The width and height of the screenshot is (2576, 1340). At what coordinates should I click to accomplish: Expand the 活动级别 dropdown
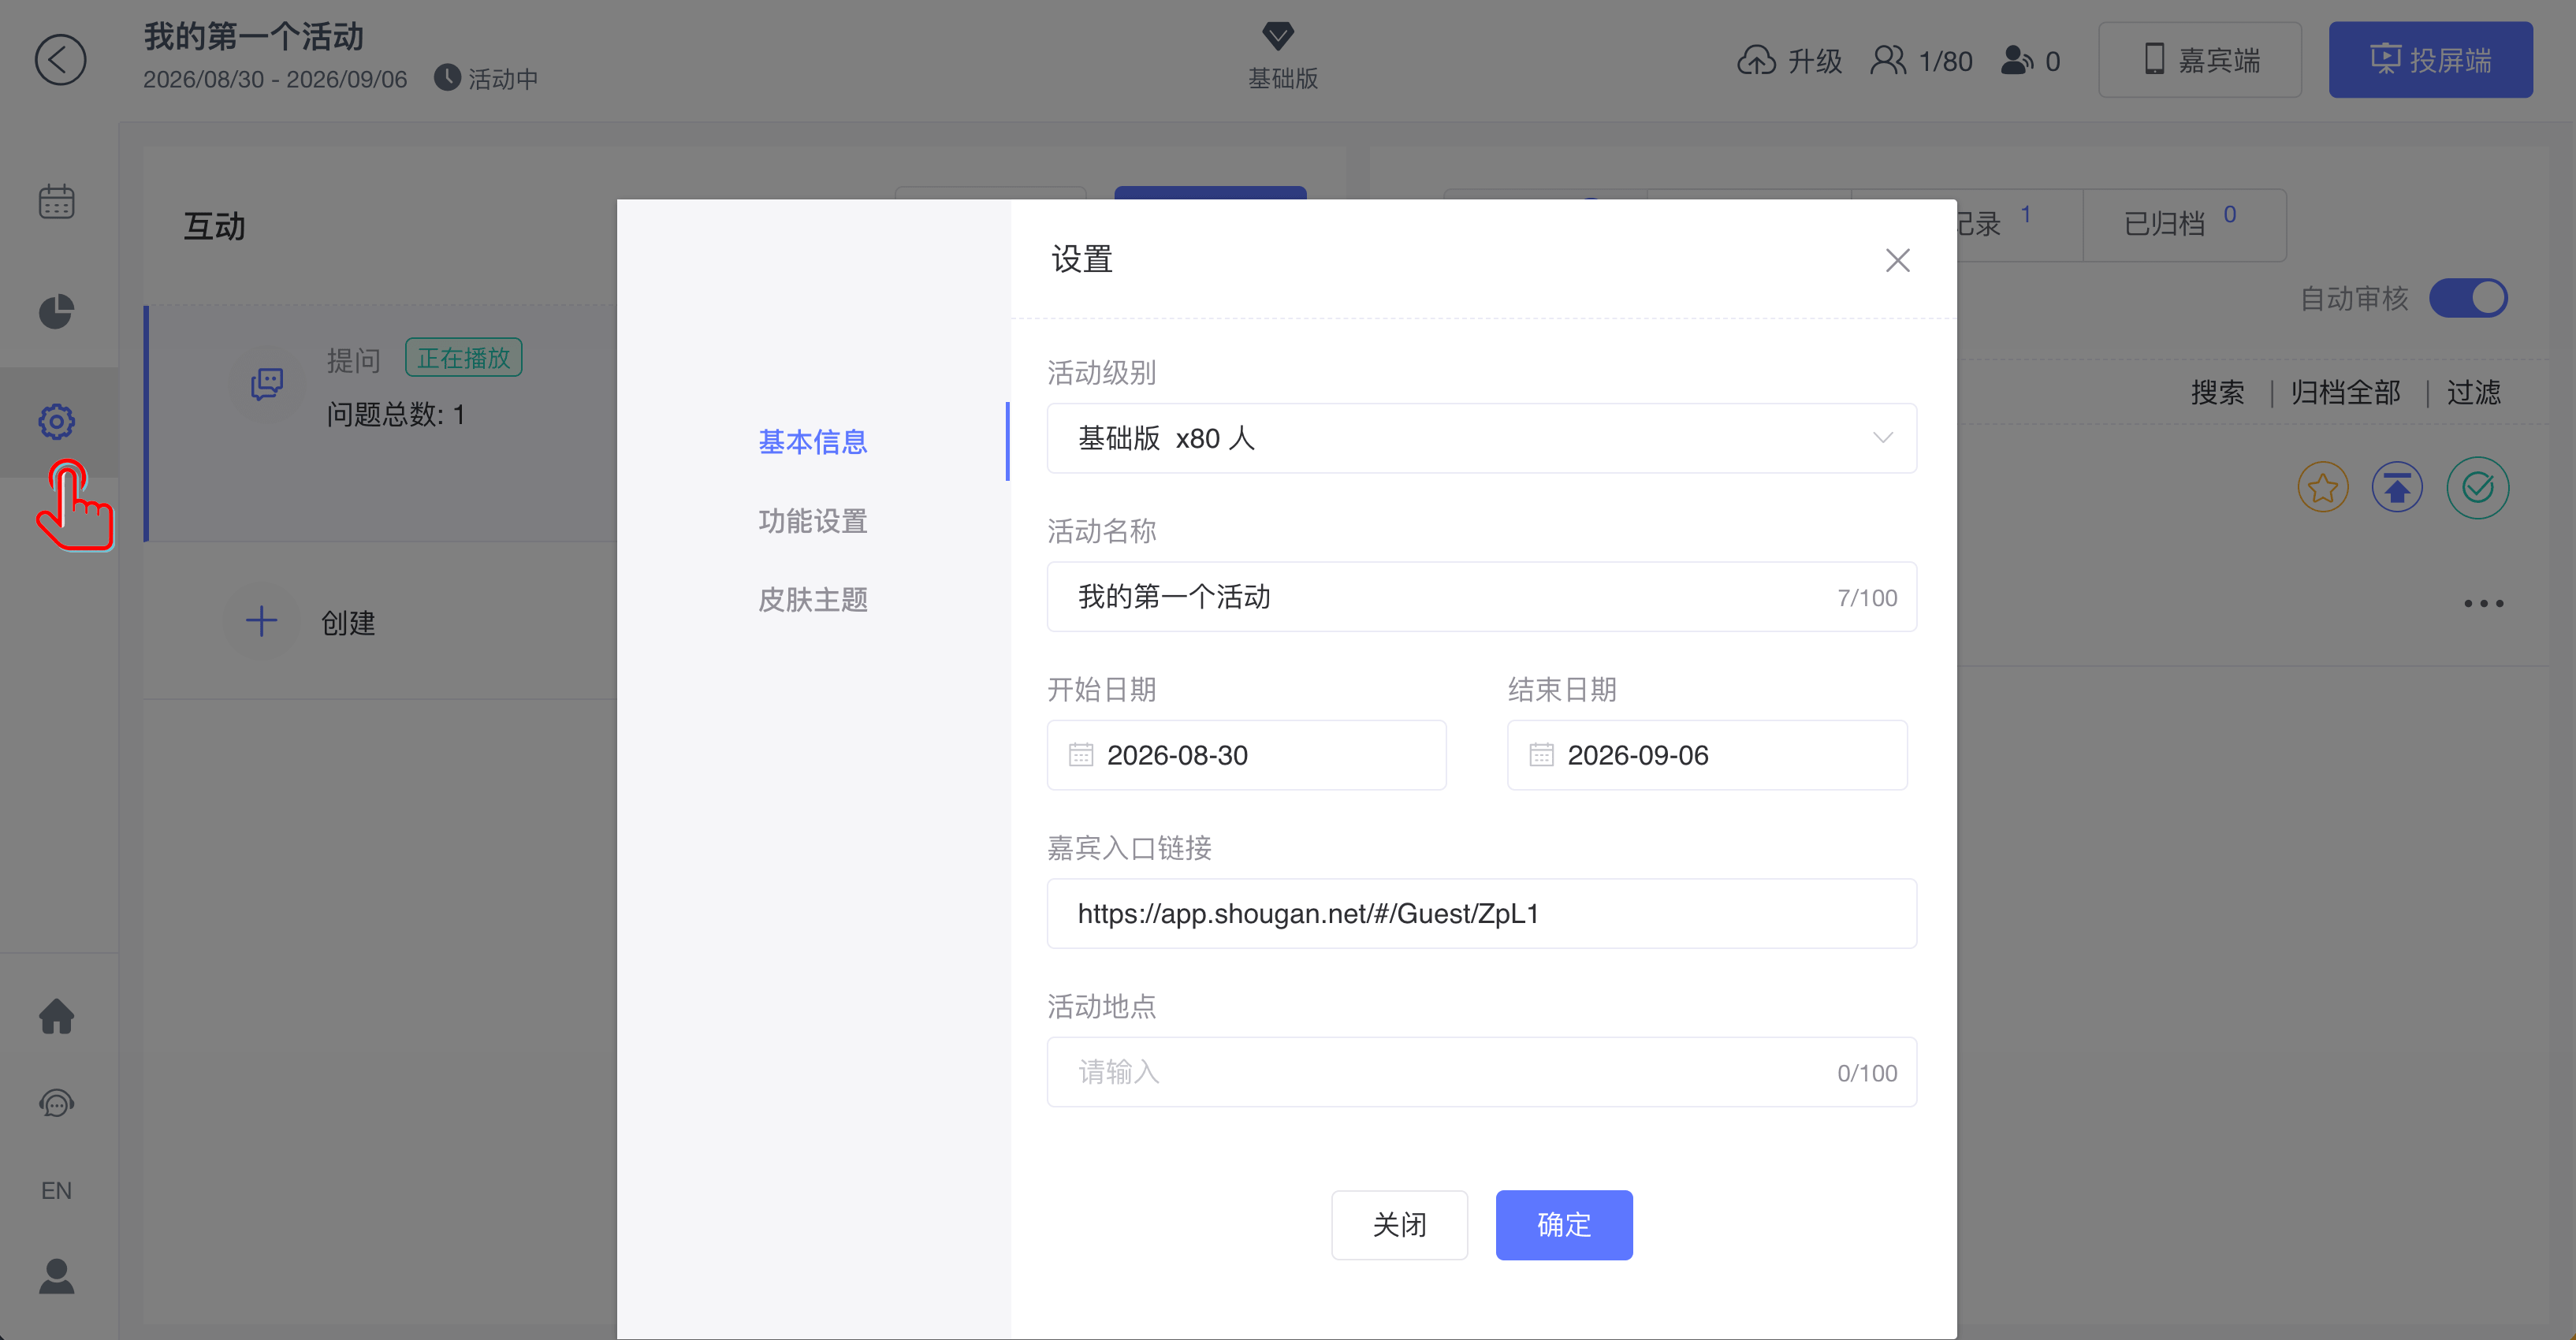[1481, 438]
